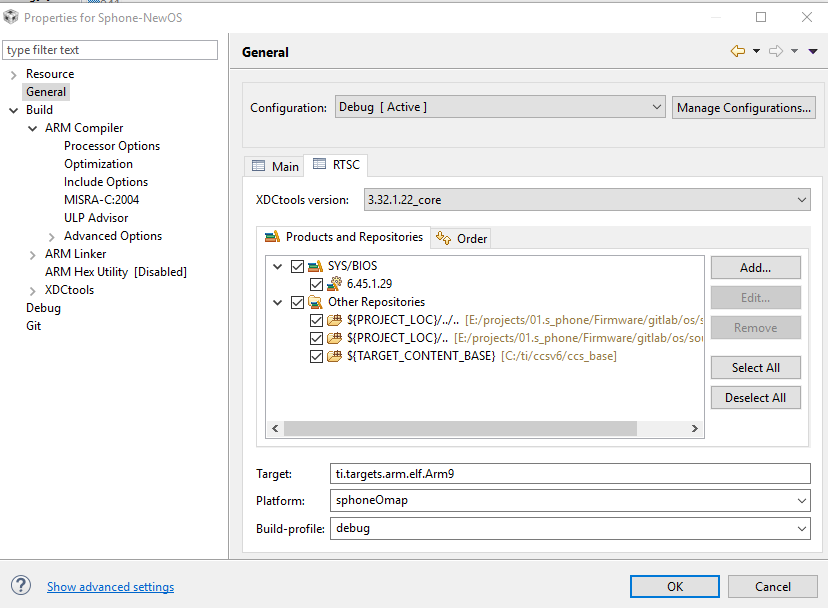Click the horizontal scrollbar in repositories list
This screenshot has width=828, height=608.
(x=460, y=428)
